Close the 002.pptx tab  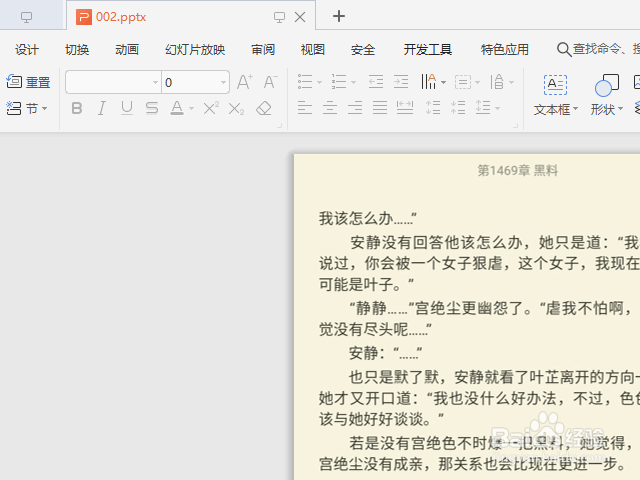[300, 17]
